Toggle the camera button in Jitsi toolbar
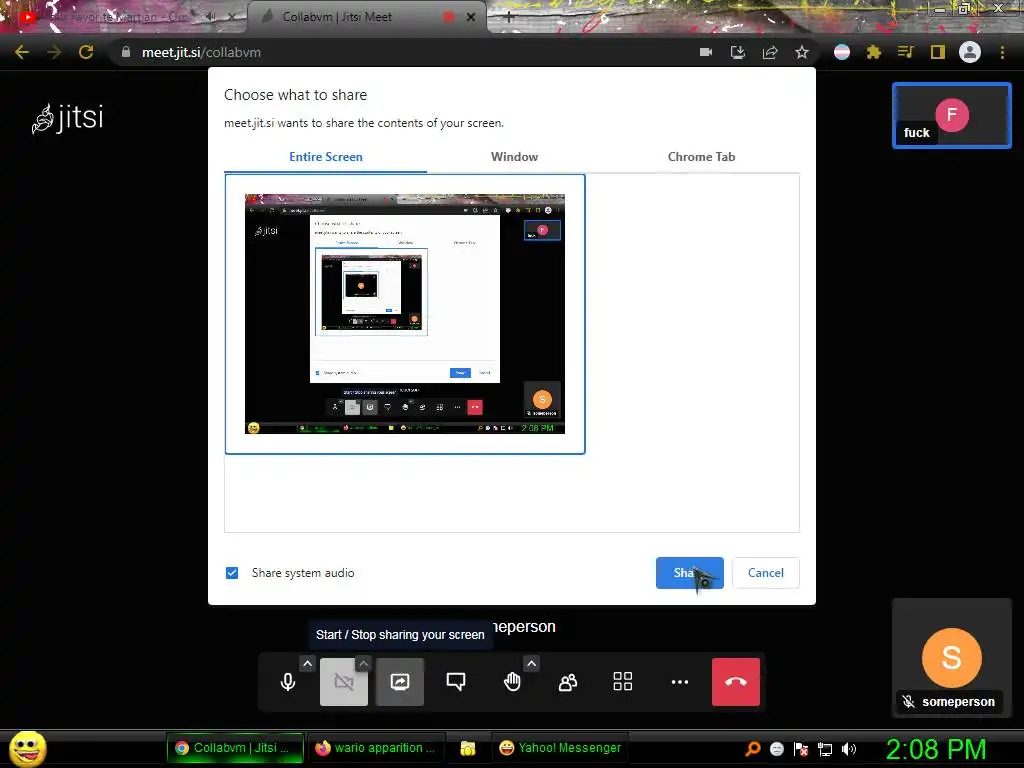1024x768 pixels. click(x=344, y=682)
